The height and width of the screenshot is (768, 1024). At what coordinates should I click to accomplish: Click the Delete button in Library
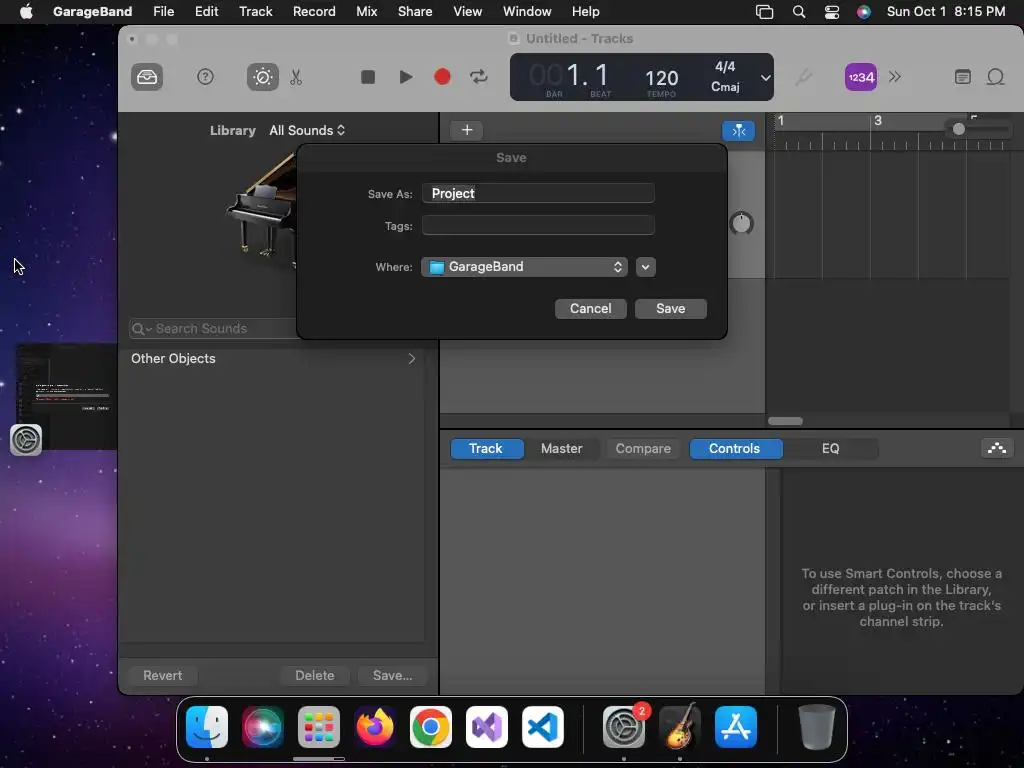coord(315,675)
